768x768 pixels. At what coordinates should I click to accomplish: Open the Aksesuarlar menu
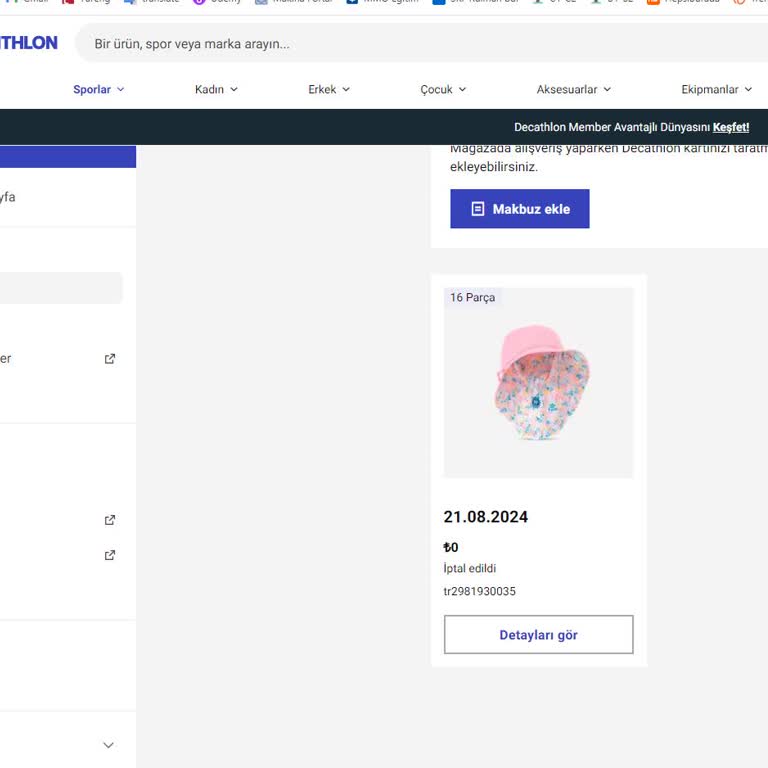(x=574, y=89)
